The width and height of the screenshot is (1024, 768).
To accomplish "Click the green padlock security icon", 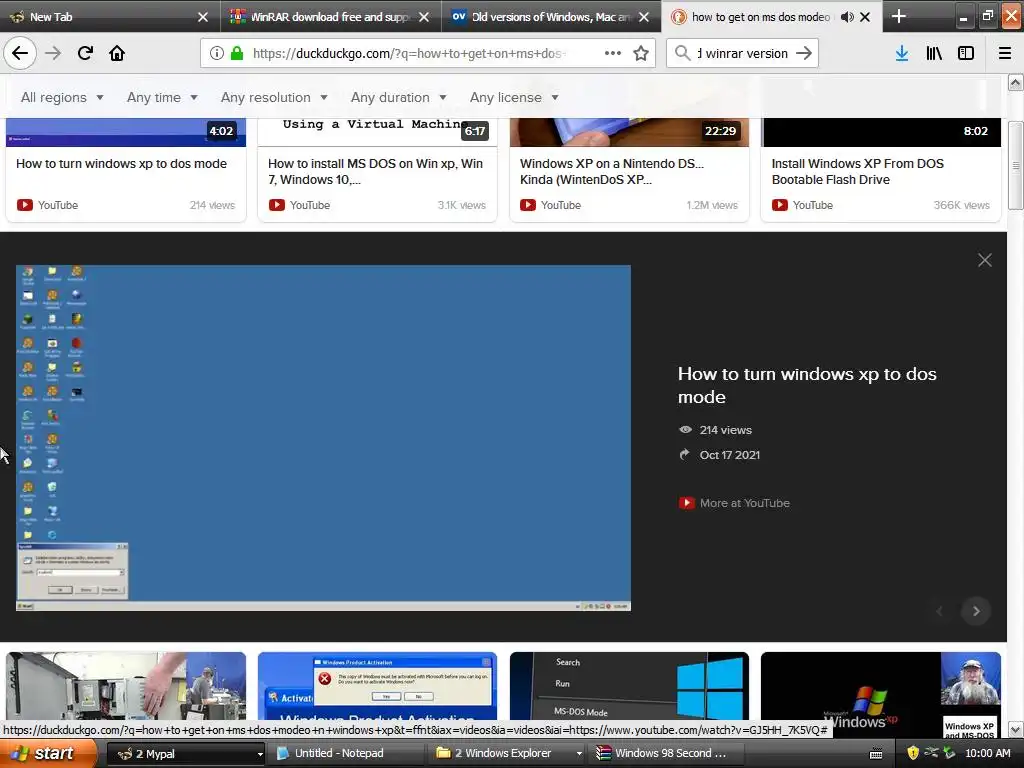I will [x=237, y=53].
